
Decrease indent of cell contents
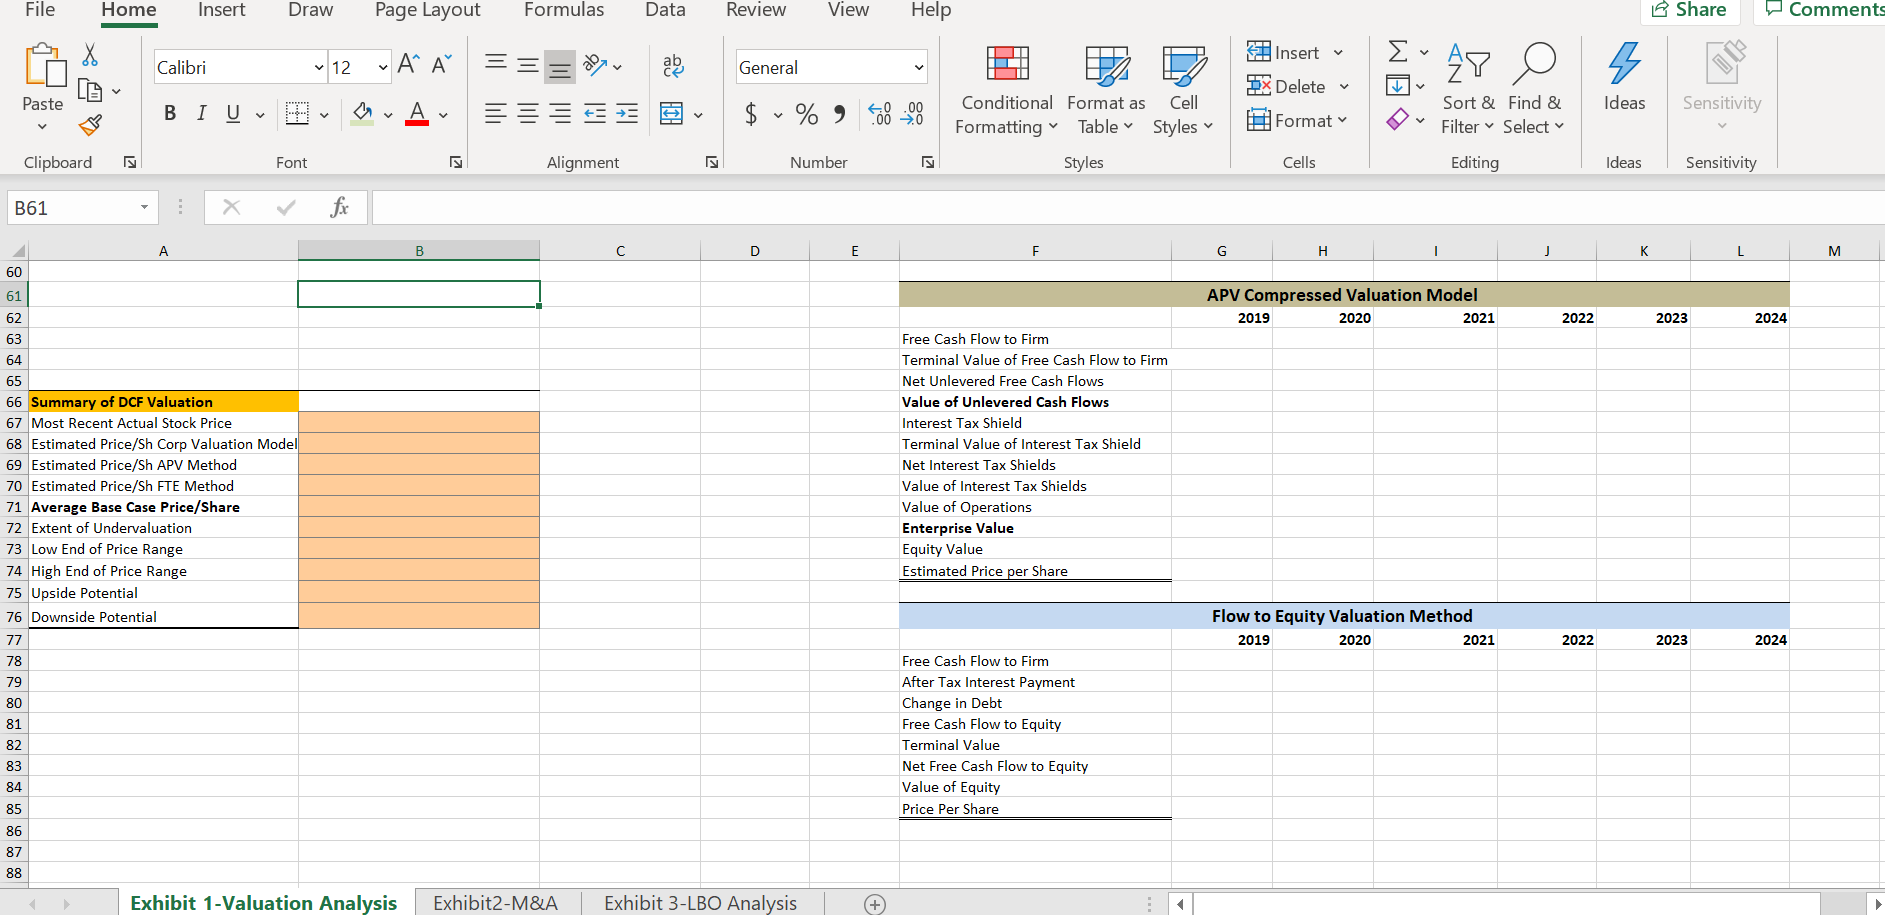594,114
